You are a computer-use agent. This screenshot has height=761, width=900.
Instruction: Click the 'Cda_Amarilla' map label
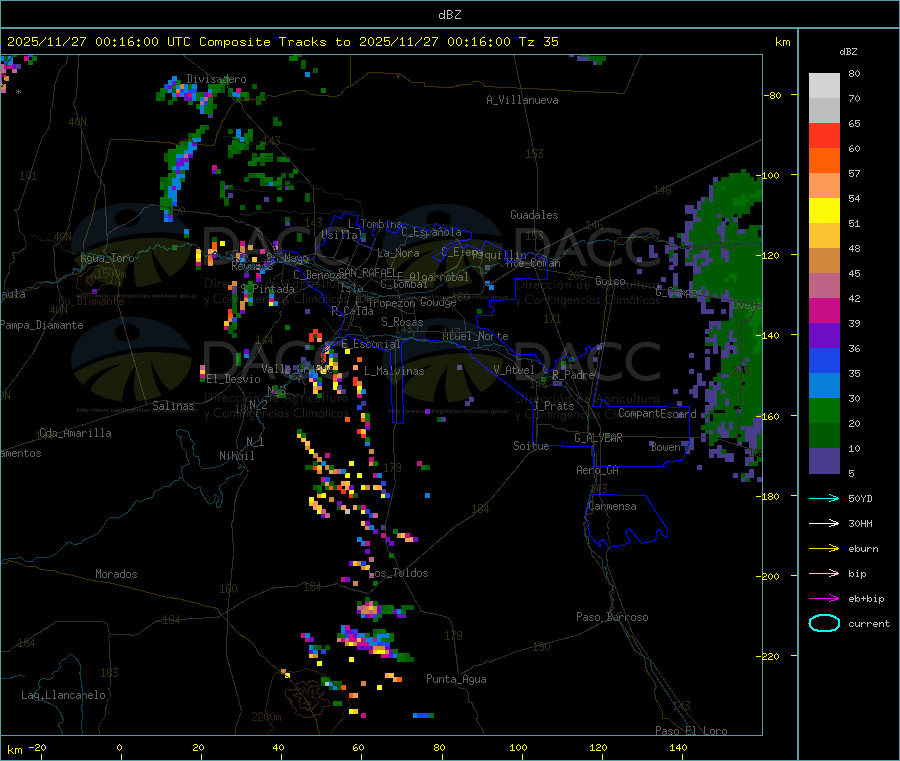(x=75, y=433)
